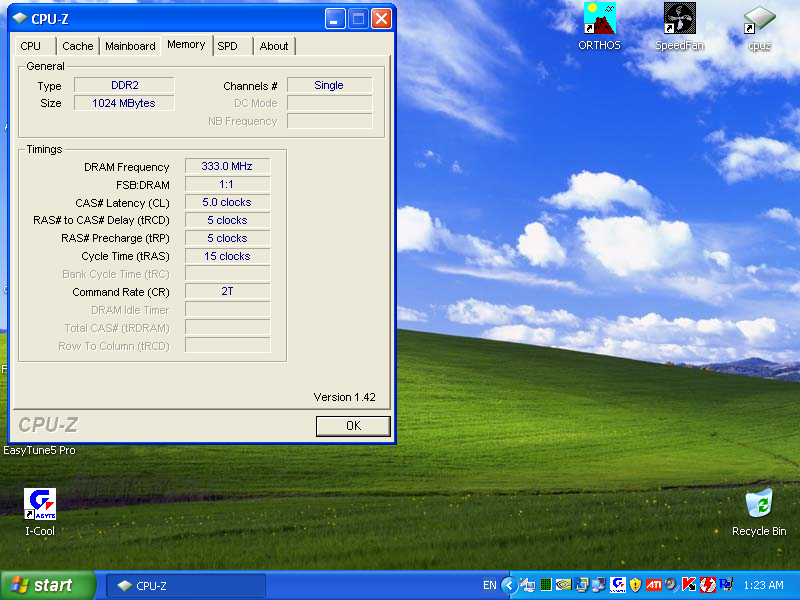Screen dimensions: 800x600
Task: Open the Recycle Bin
Action: pyautogui.click(x=759, y=503)
